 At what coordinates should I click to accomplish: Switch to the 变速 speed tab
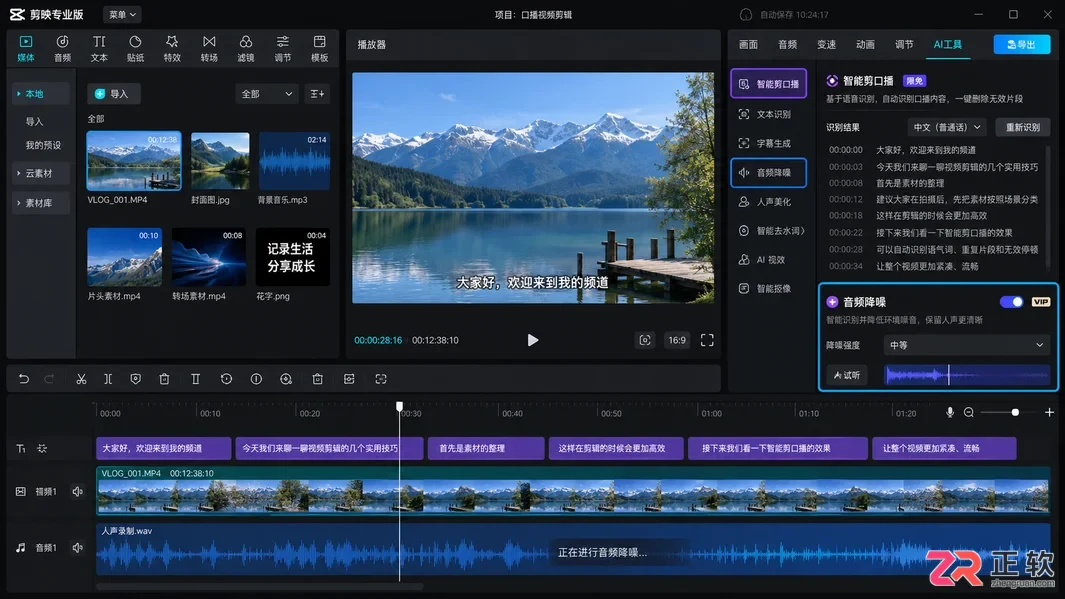coord(826,45)
